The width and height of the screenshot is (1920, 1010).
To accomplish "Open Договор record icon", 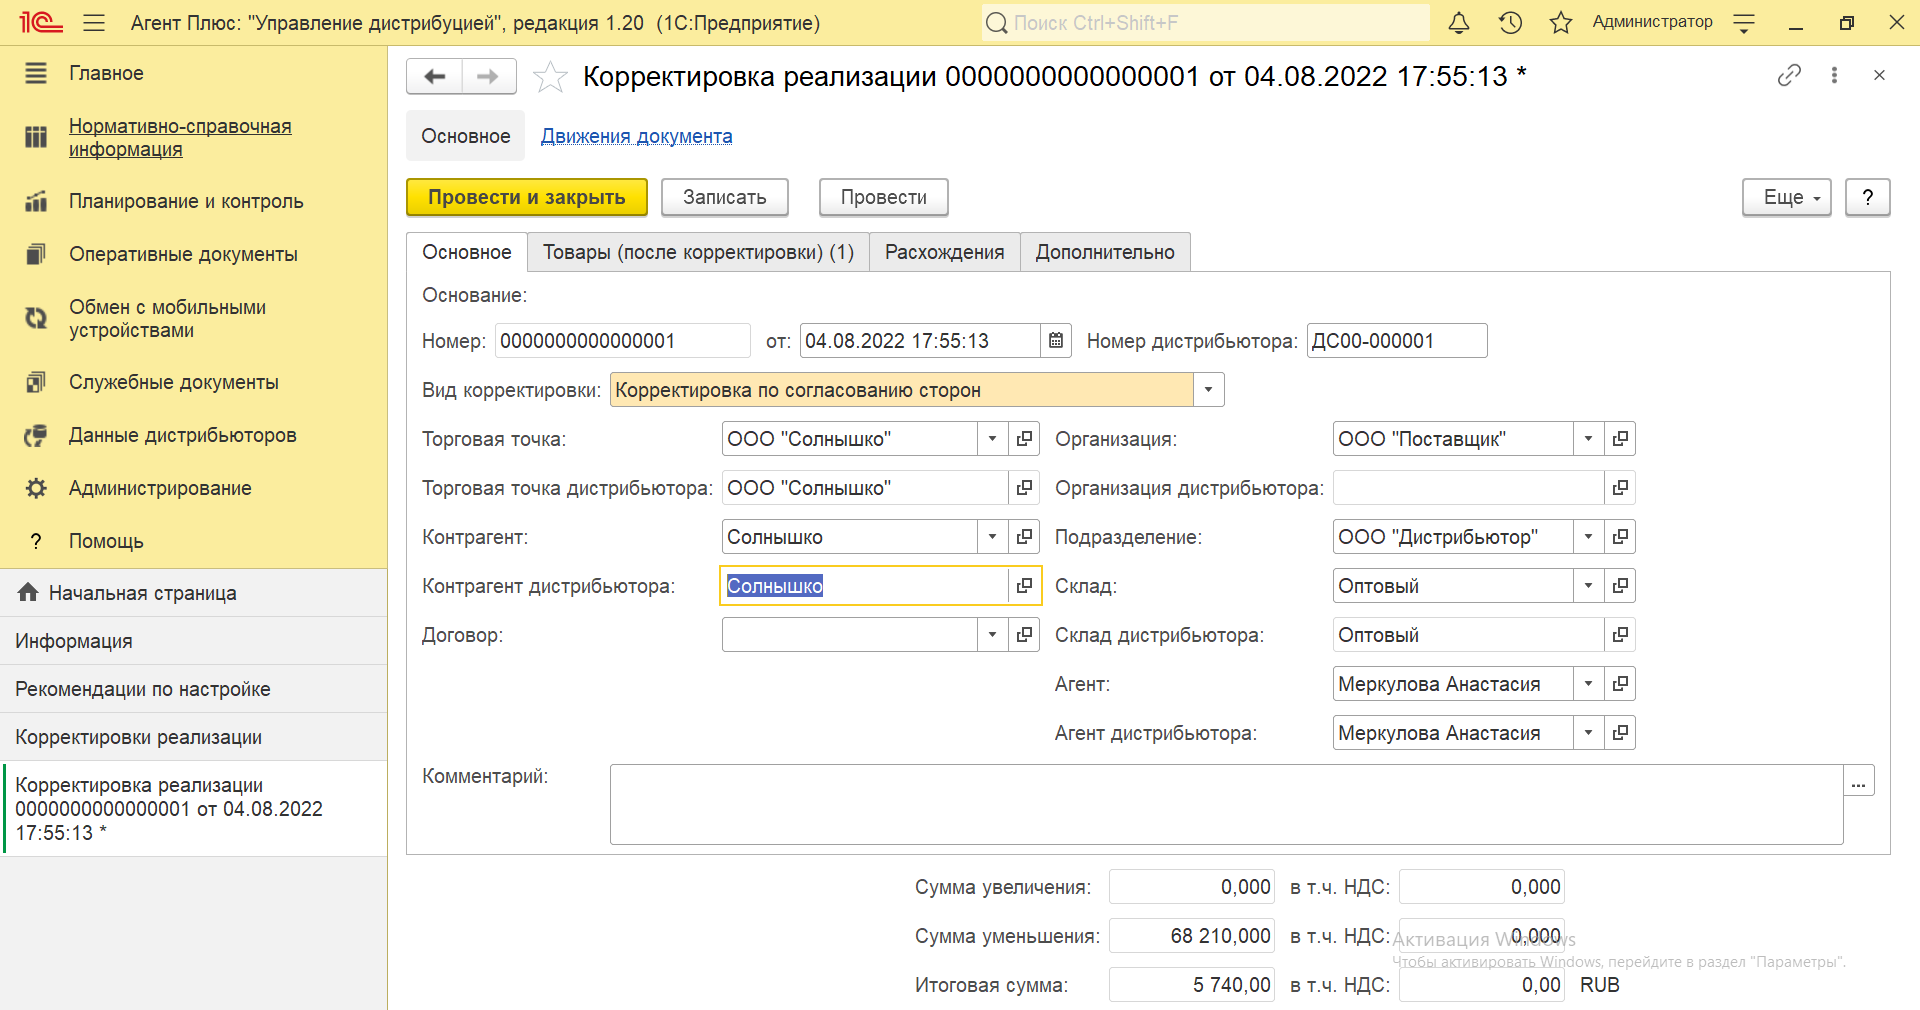I will tap(1024, 635).
